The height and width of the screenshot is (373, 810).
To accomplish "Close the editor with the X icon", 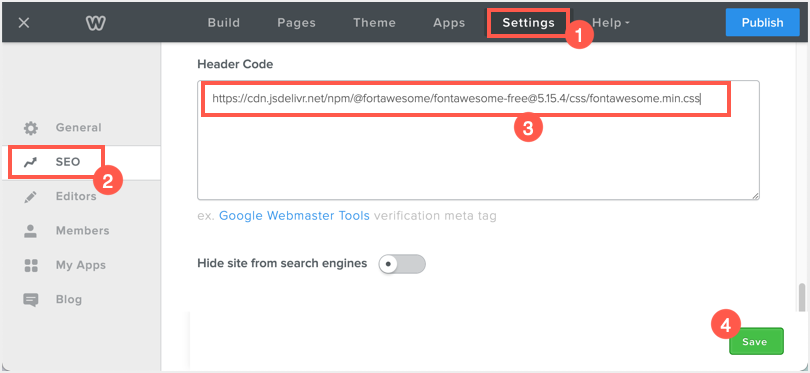I will (x=24, y=23).
